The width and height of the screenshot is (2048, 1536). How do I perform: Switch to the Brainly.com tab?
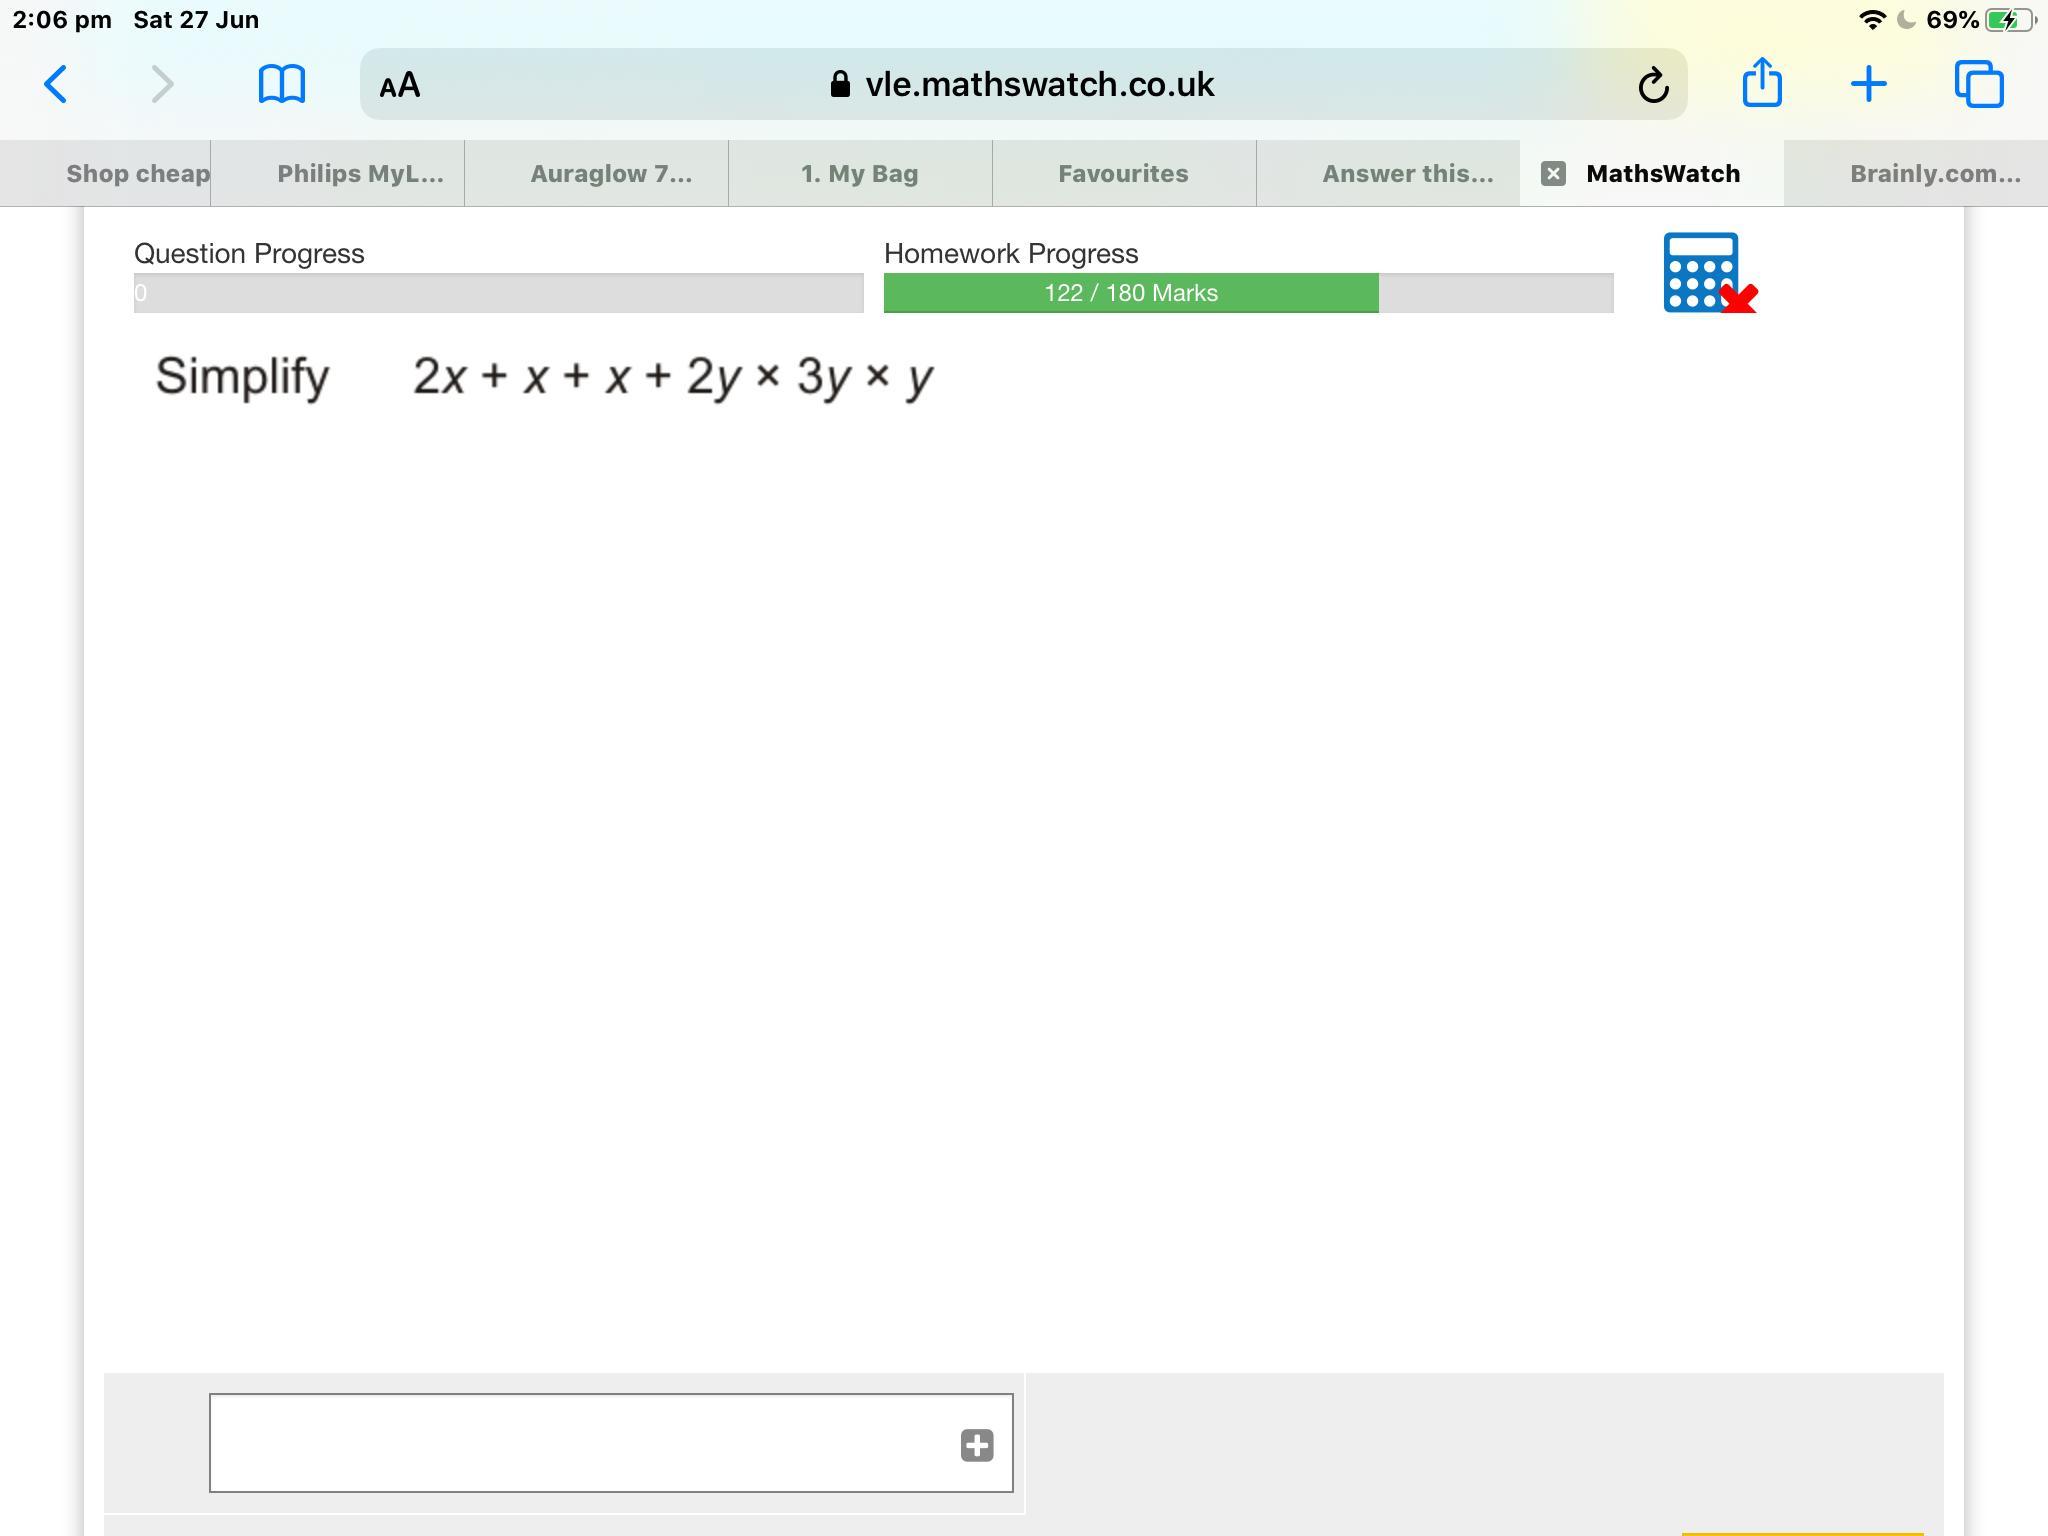pos(1934,174)
